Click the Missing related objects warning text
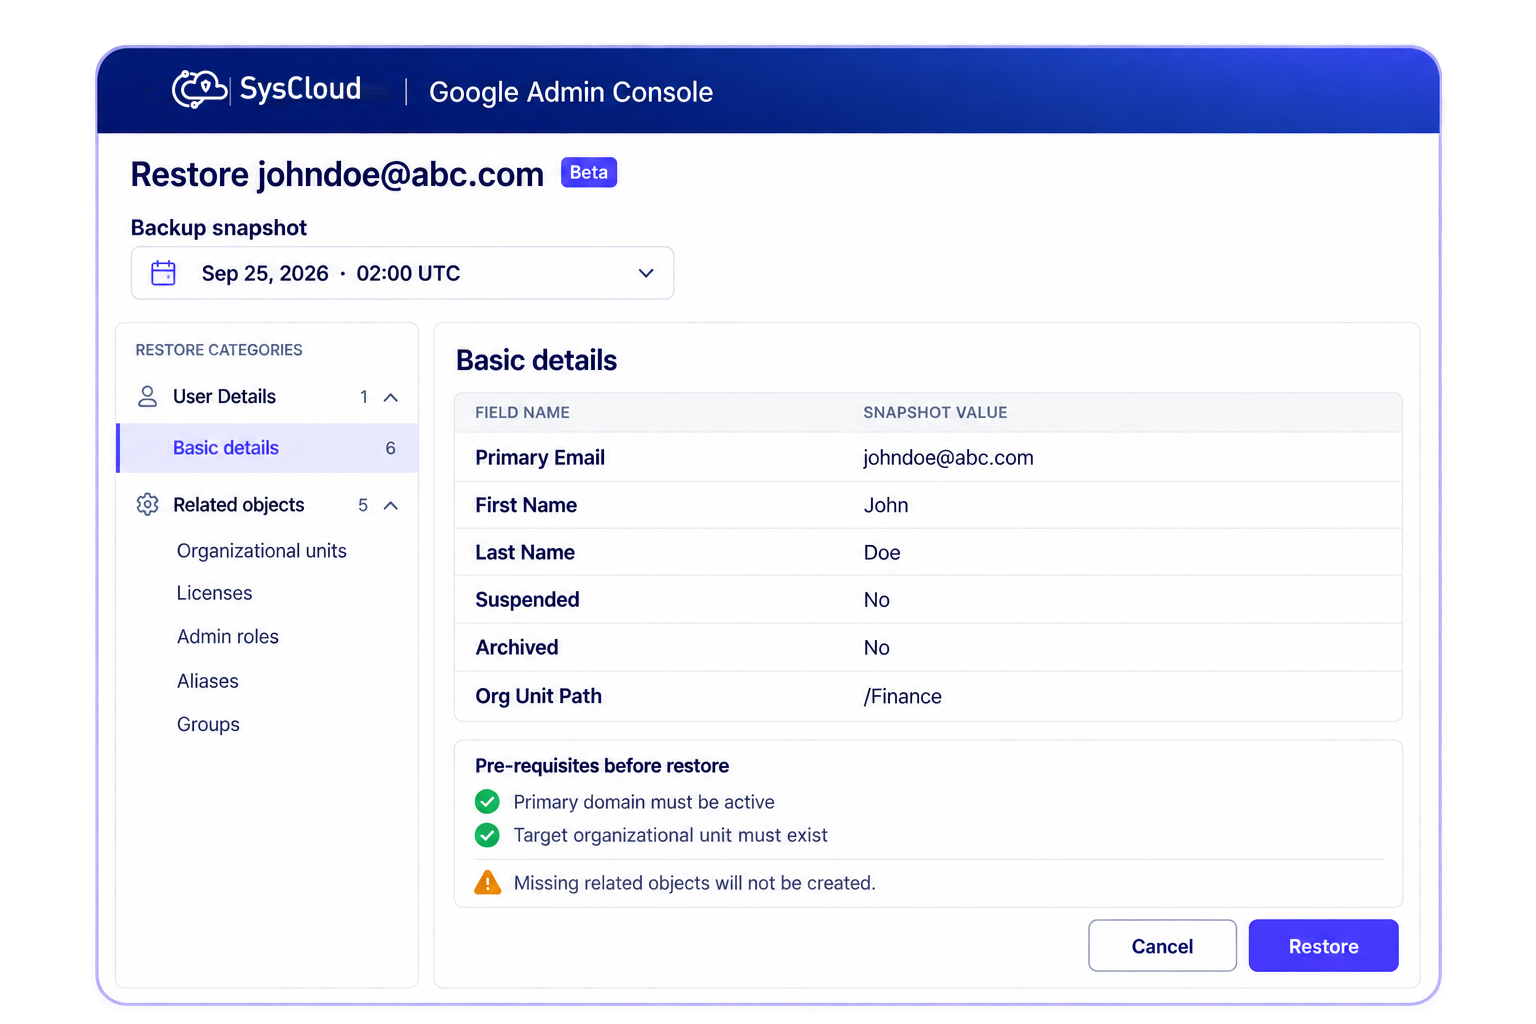Screen dimensions: 1536x1024 694,883
